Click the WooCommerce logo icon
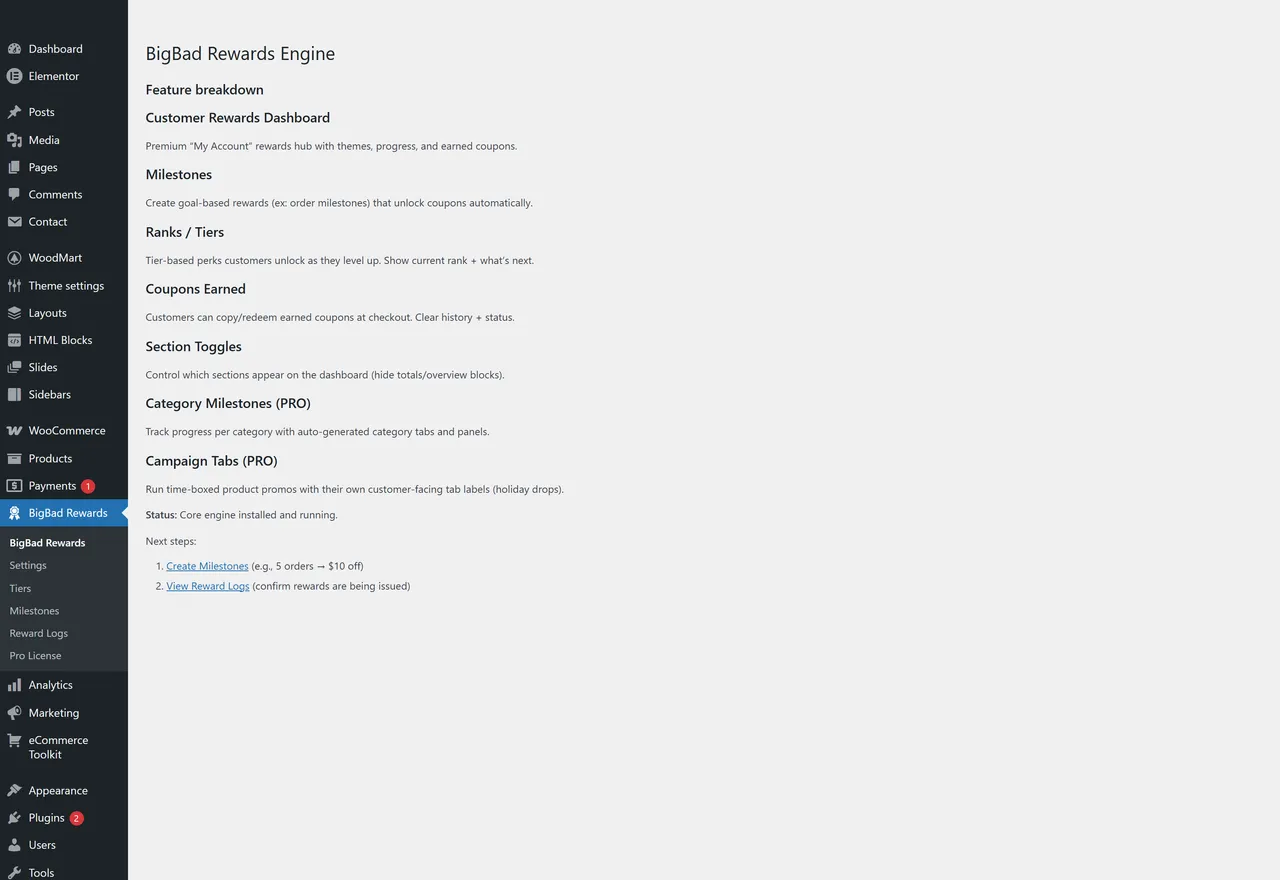This screenshot has height=880, width=1280. 14,431
